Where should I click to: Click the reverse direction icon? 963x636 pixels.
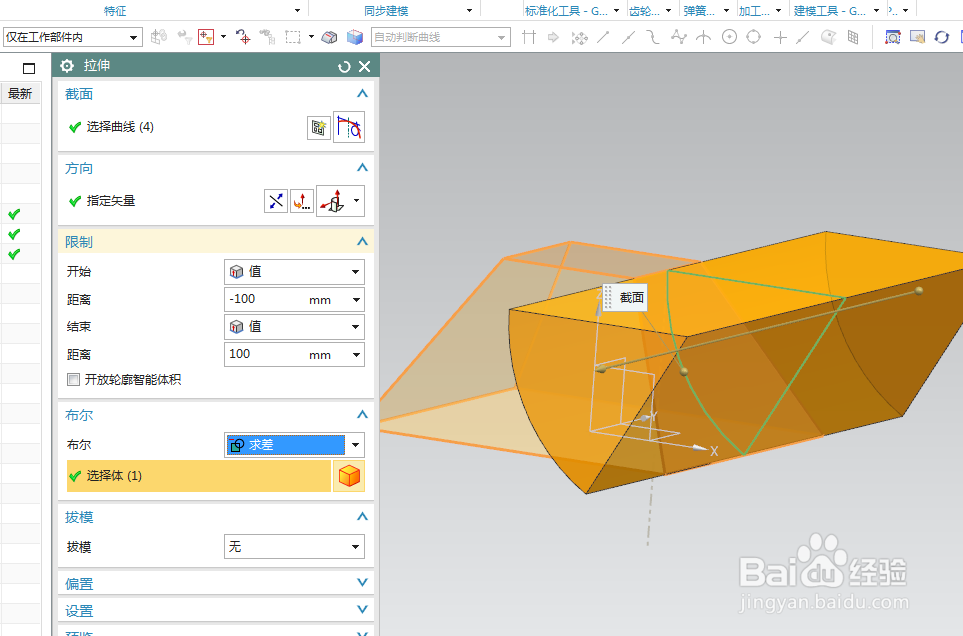click(x=276, y=201)
